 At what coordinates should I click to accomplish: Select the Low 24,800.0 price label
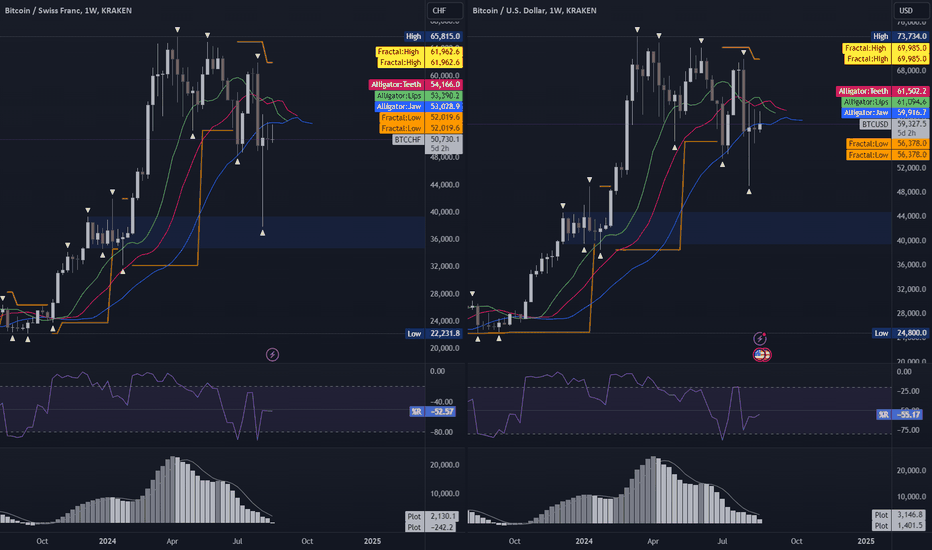pos(900,333)
